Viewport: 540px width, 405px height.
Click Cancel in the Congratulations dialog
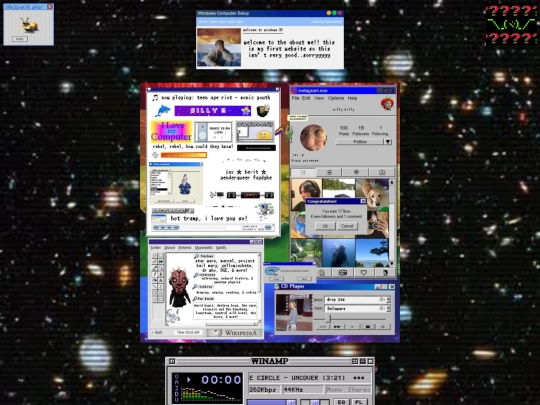coord(347,226)
